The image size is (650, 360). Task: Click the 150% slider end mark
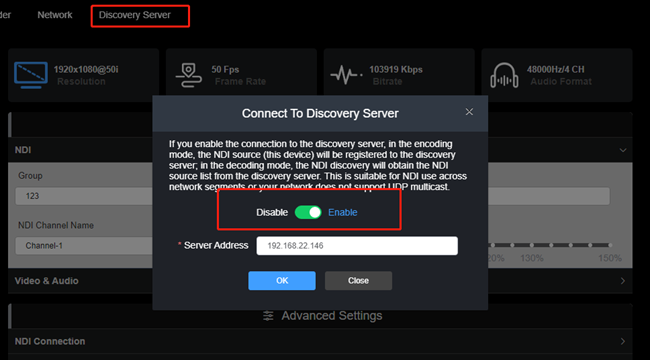[610, 245]
